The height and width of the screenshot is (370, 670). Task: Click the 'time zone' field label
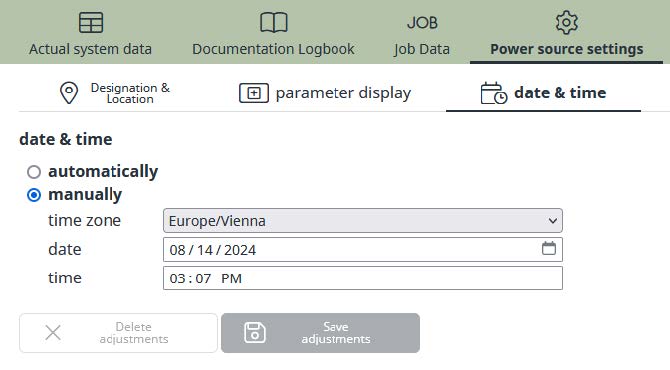pyautogui.click(x=84, y=220)
